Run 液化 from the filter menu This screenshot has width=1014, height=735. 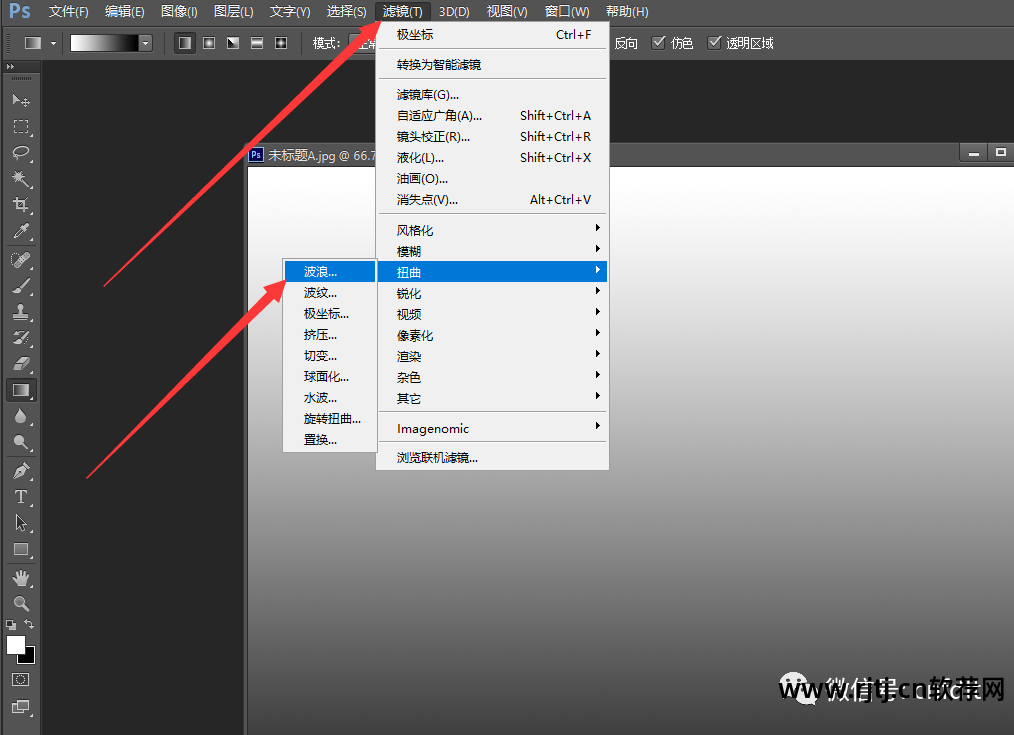[420, 157]
